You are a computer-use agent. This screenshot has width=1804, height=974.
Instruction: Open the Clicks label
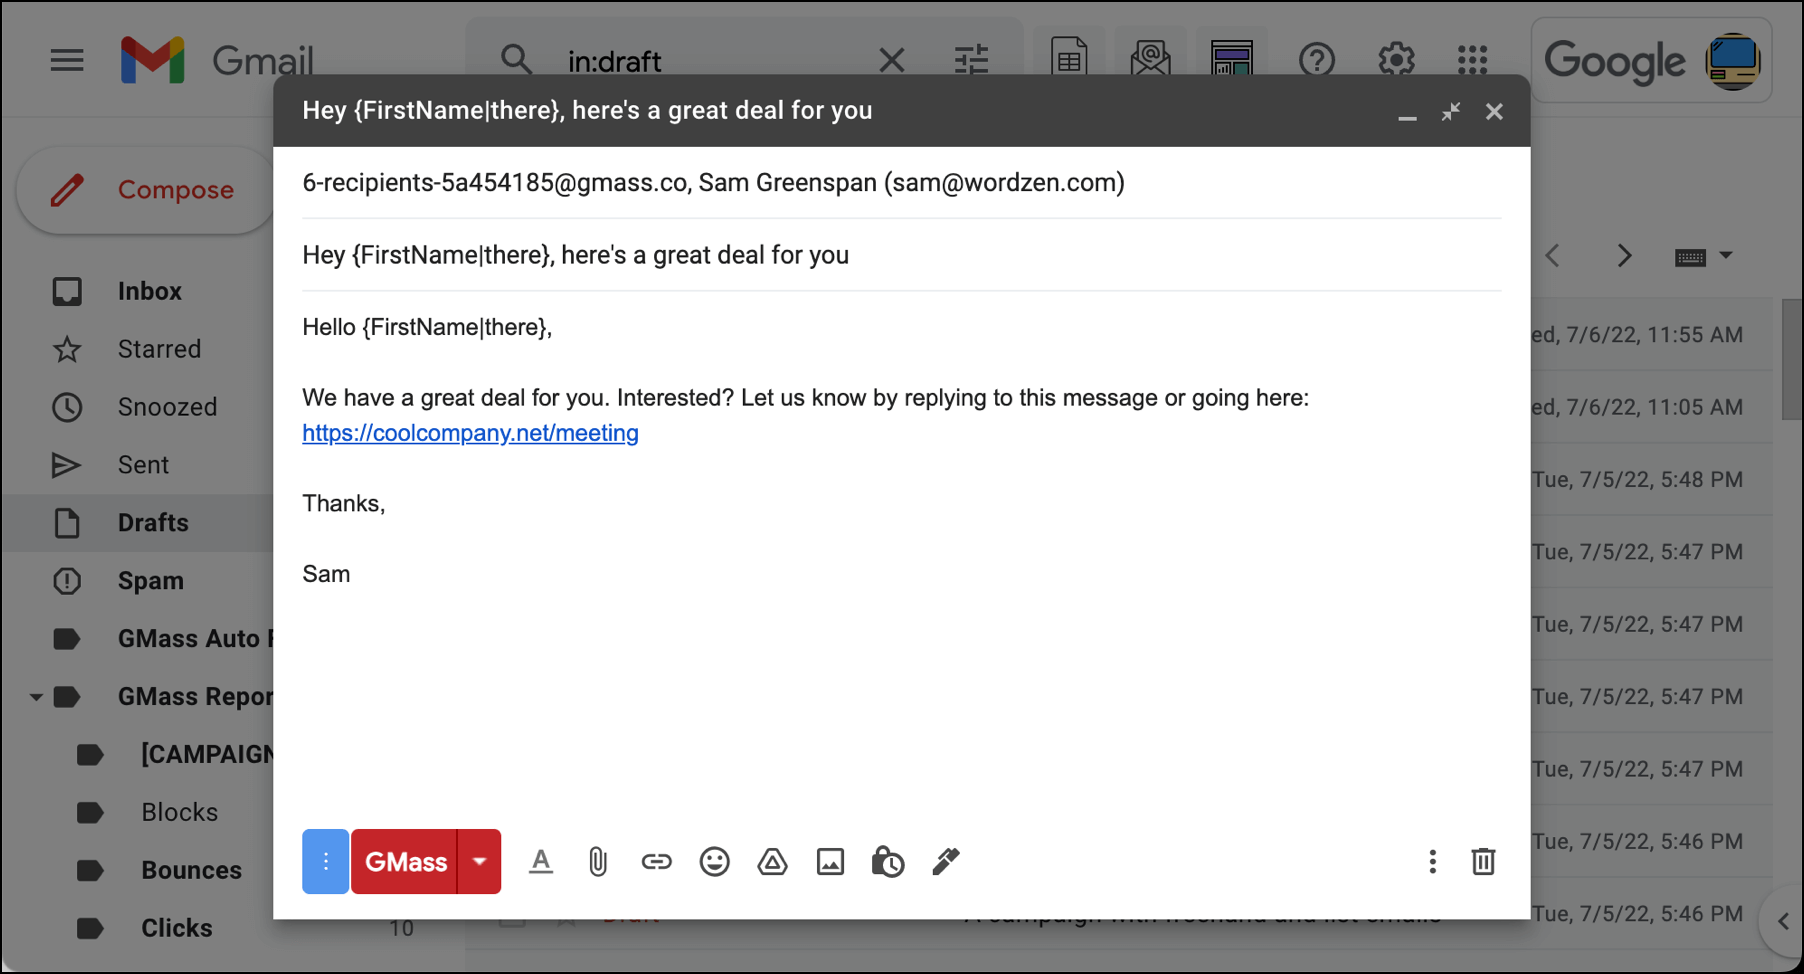coord(176,928)
